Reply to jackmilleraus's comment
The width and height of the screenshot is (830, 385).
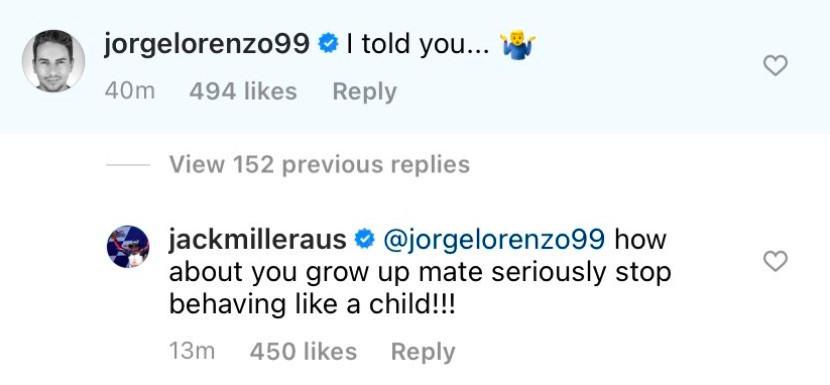click(x=423, y=352)
